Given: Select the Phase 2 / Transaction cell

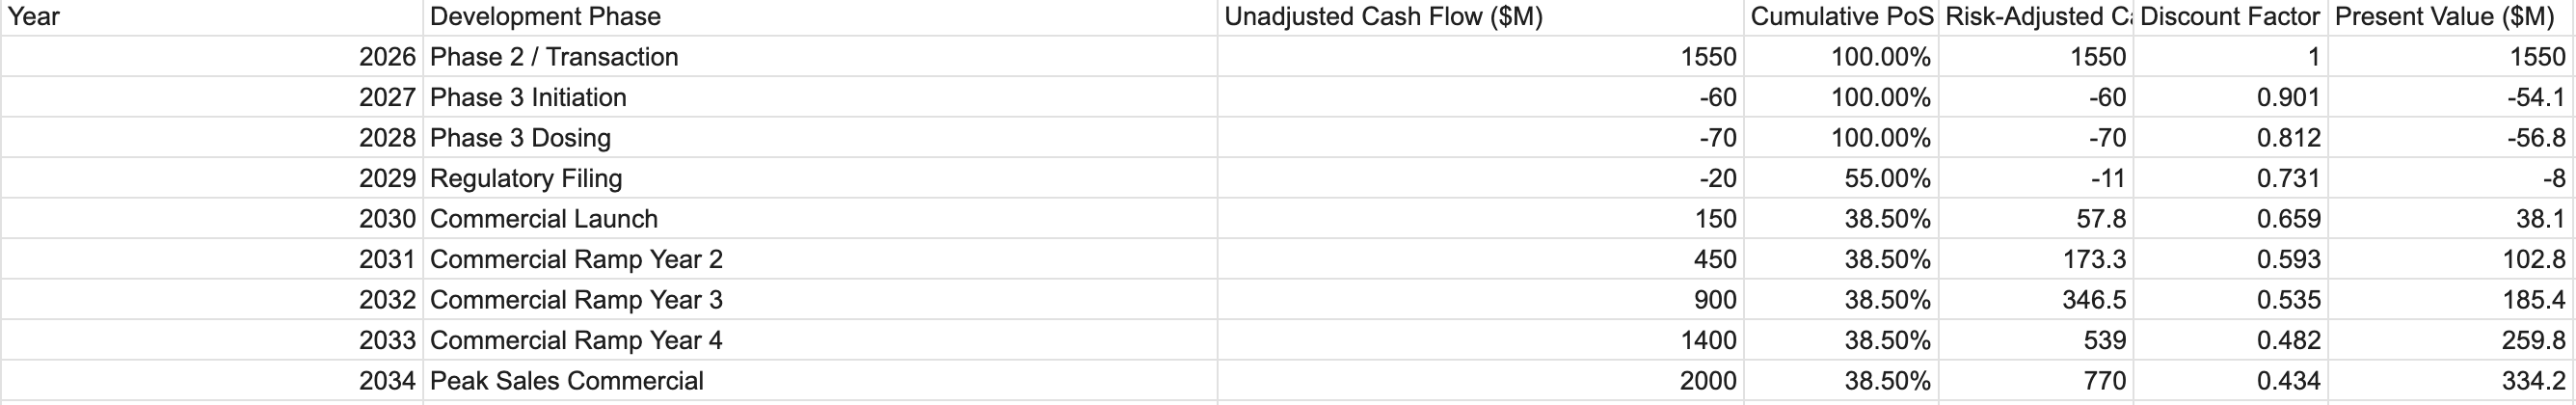Looking at the screenshot, I should point(819,57).
